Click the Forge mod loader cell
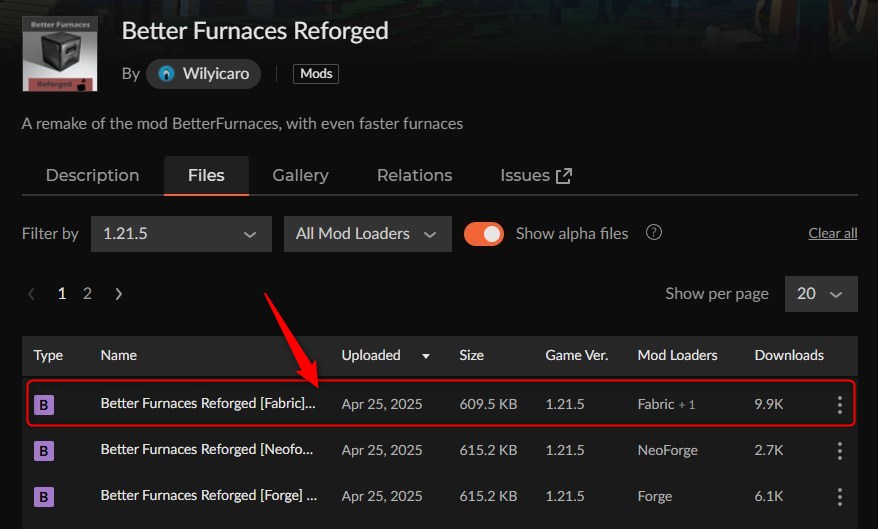Image resolution: width=878 pixels, height=529 pixels. (655, 497)
